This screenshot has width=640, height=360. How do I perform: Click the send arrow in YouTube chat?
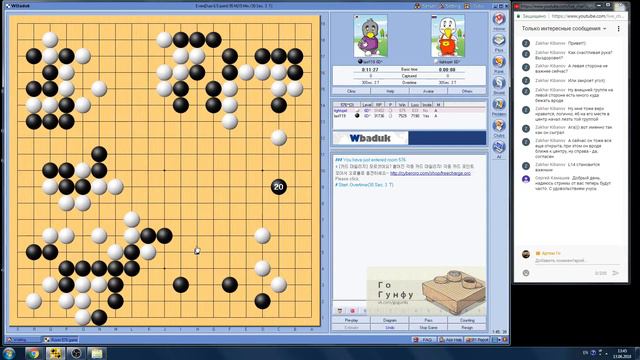[x=616, y=273]
